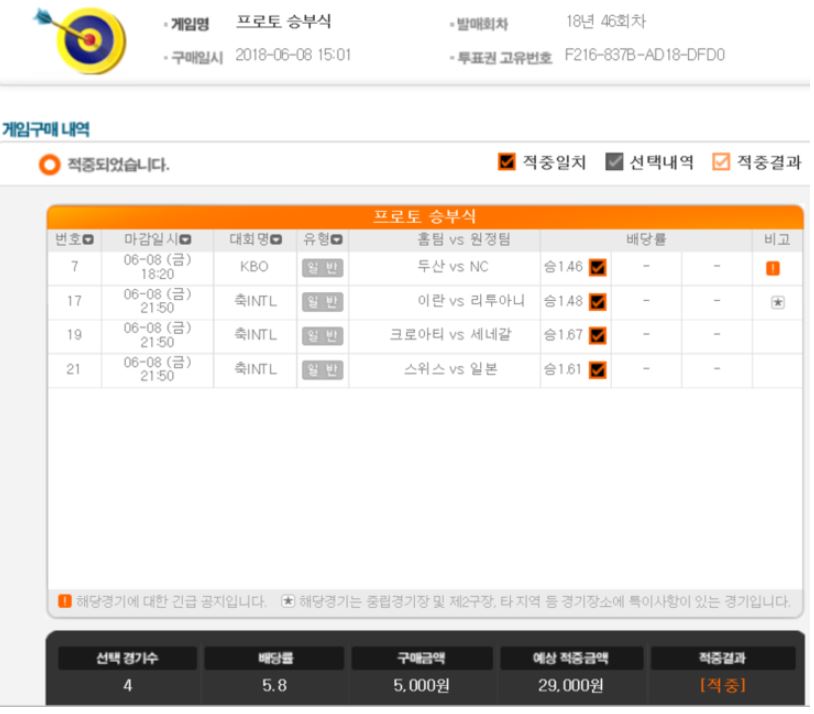Select the 크로아티 vs 세네갈 match row
This screenshot has width=814, height=714.
coord(425,336)
